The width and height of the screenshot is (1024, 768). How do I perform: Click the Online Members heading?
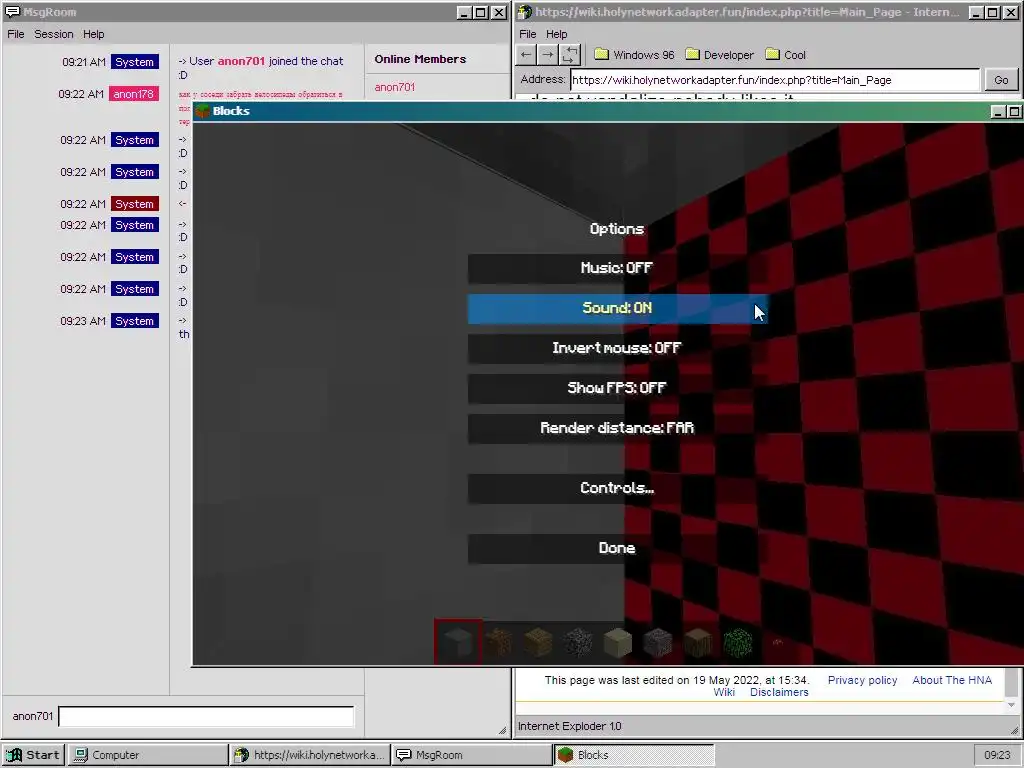point(420,59)
